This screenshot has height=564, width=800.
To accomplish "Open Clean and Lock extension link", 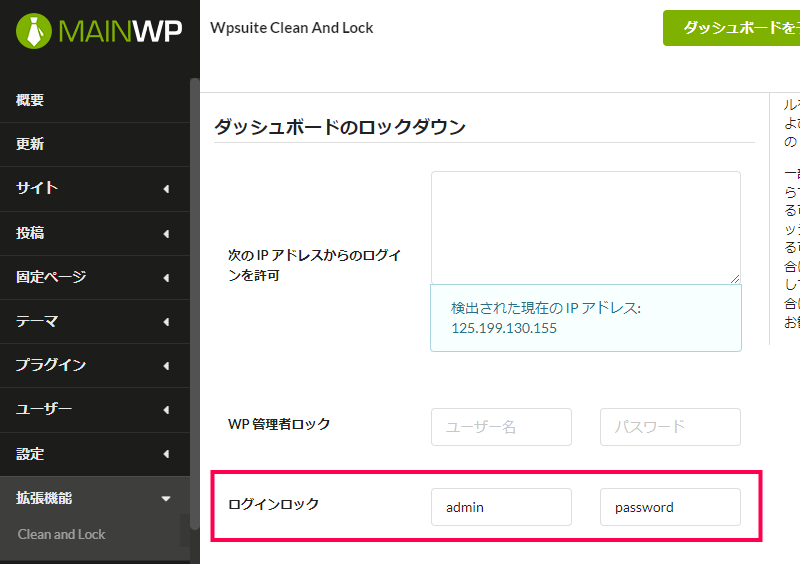I will 61,534.
